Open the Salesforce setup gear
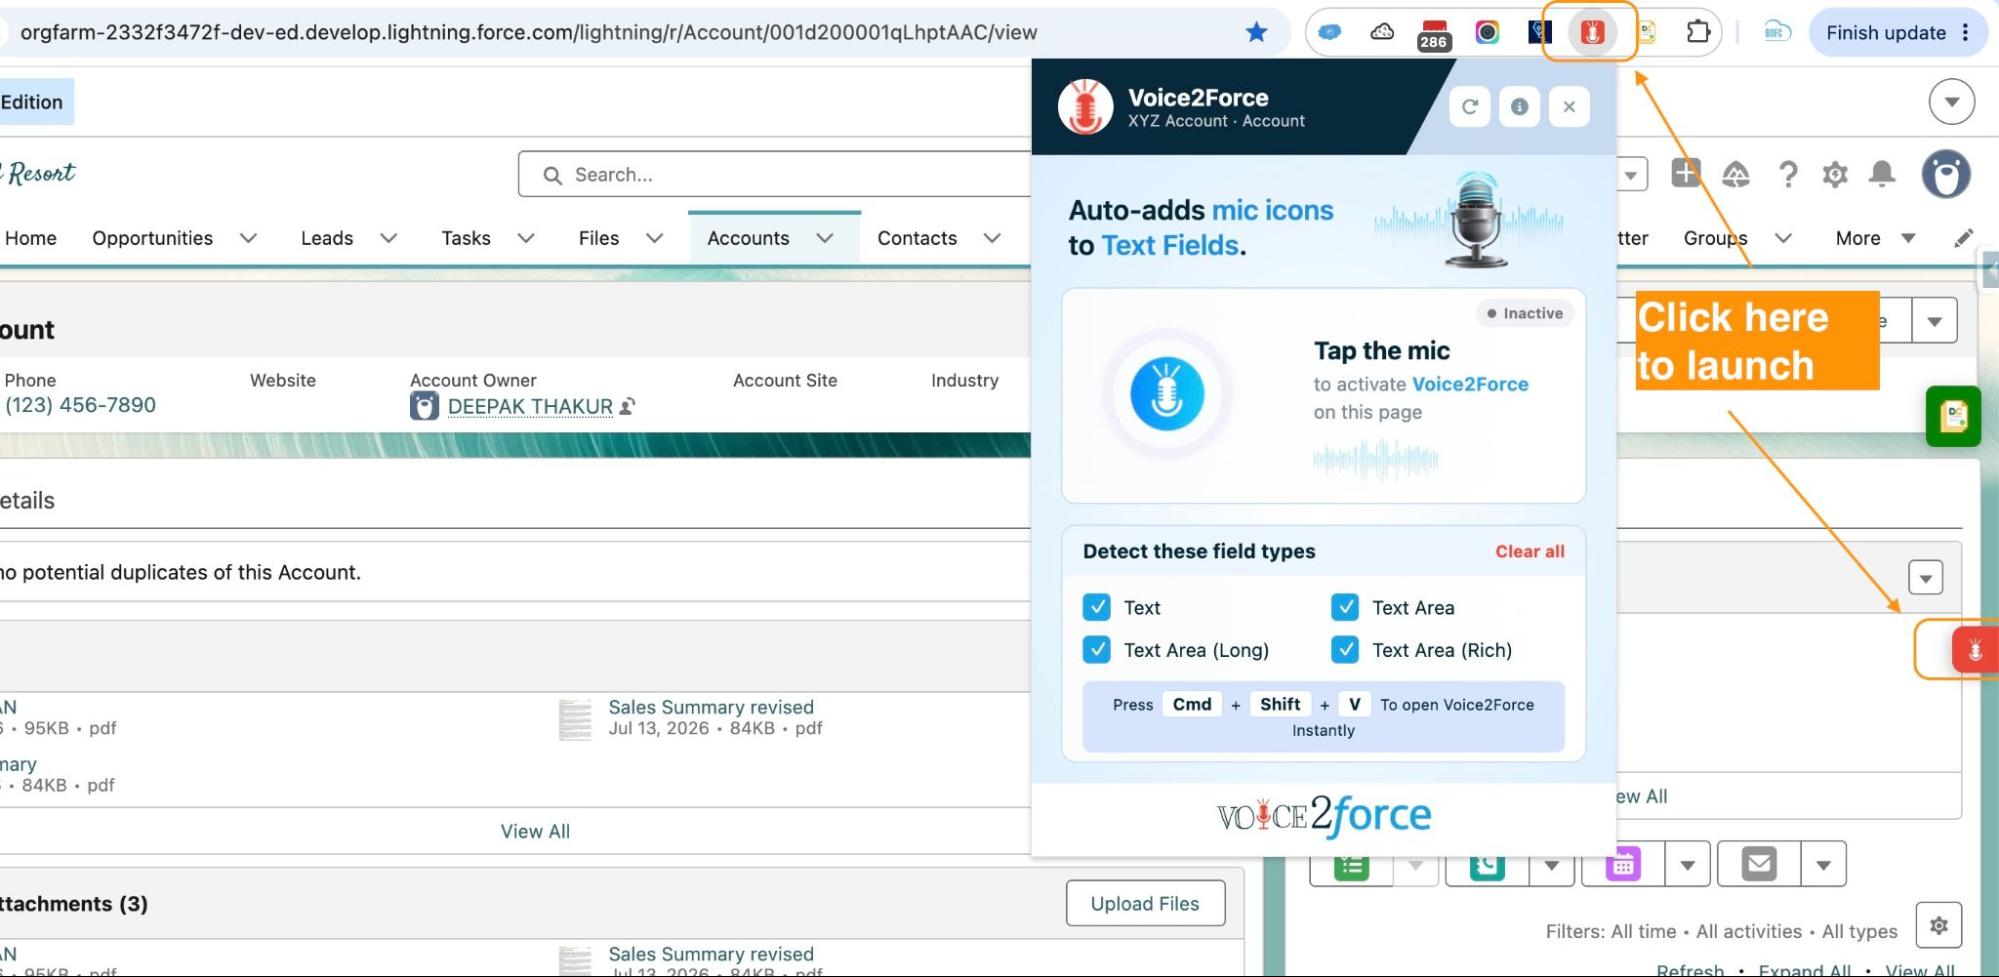 click(x=1835, y=175)
